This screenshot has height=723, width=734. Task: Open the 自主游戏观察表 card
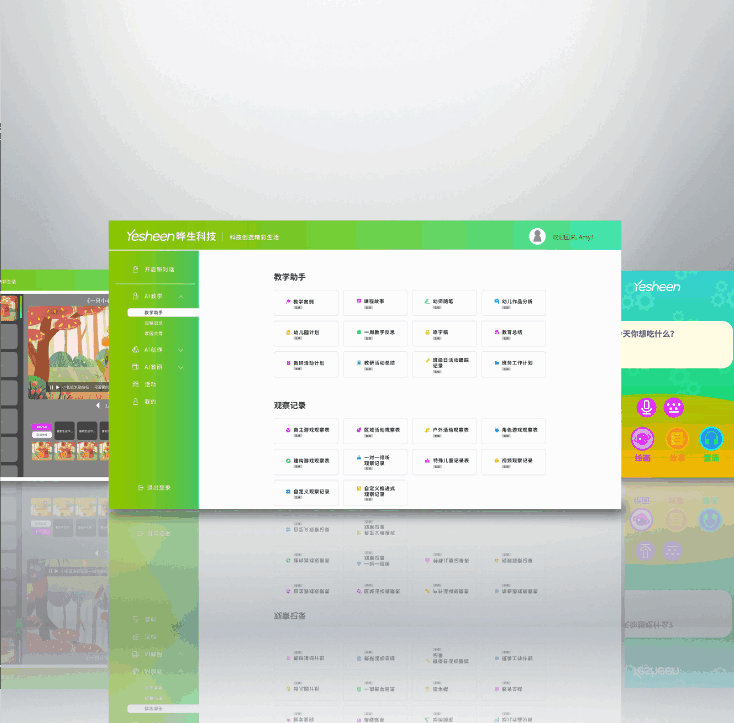306,431
